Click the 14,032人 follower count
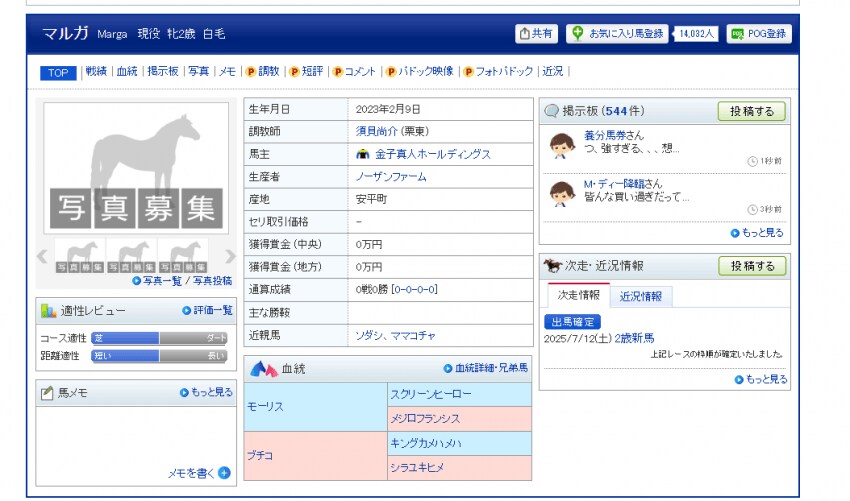This screenshot has height=501, width=850. [x=696, y=34]
